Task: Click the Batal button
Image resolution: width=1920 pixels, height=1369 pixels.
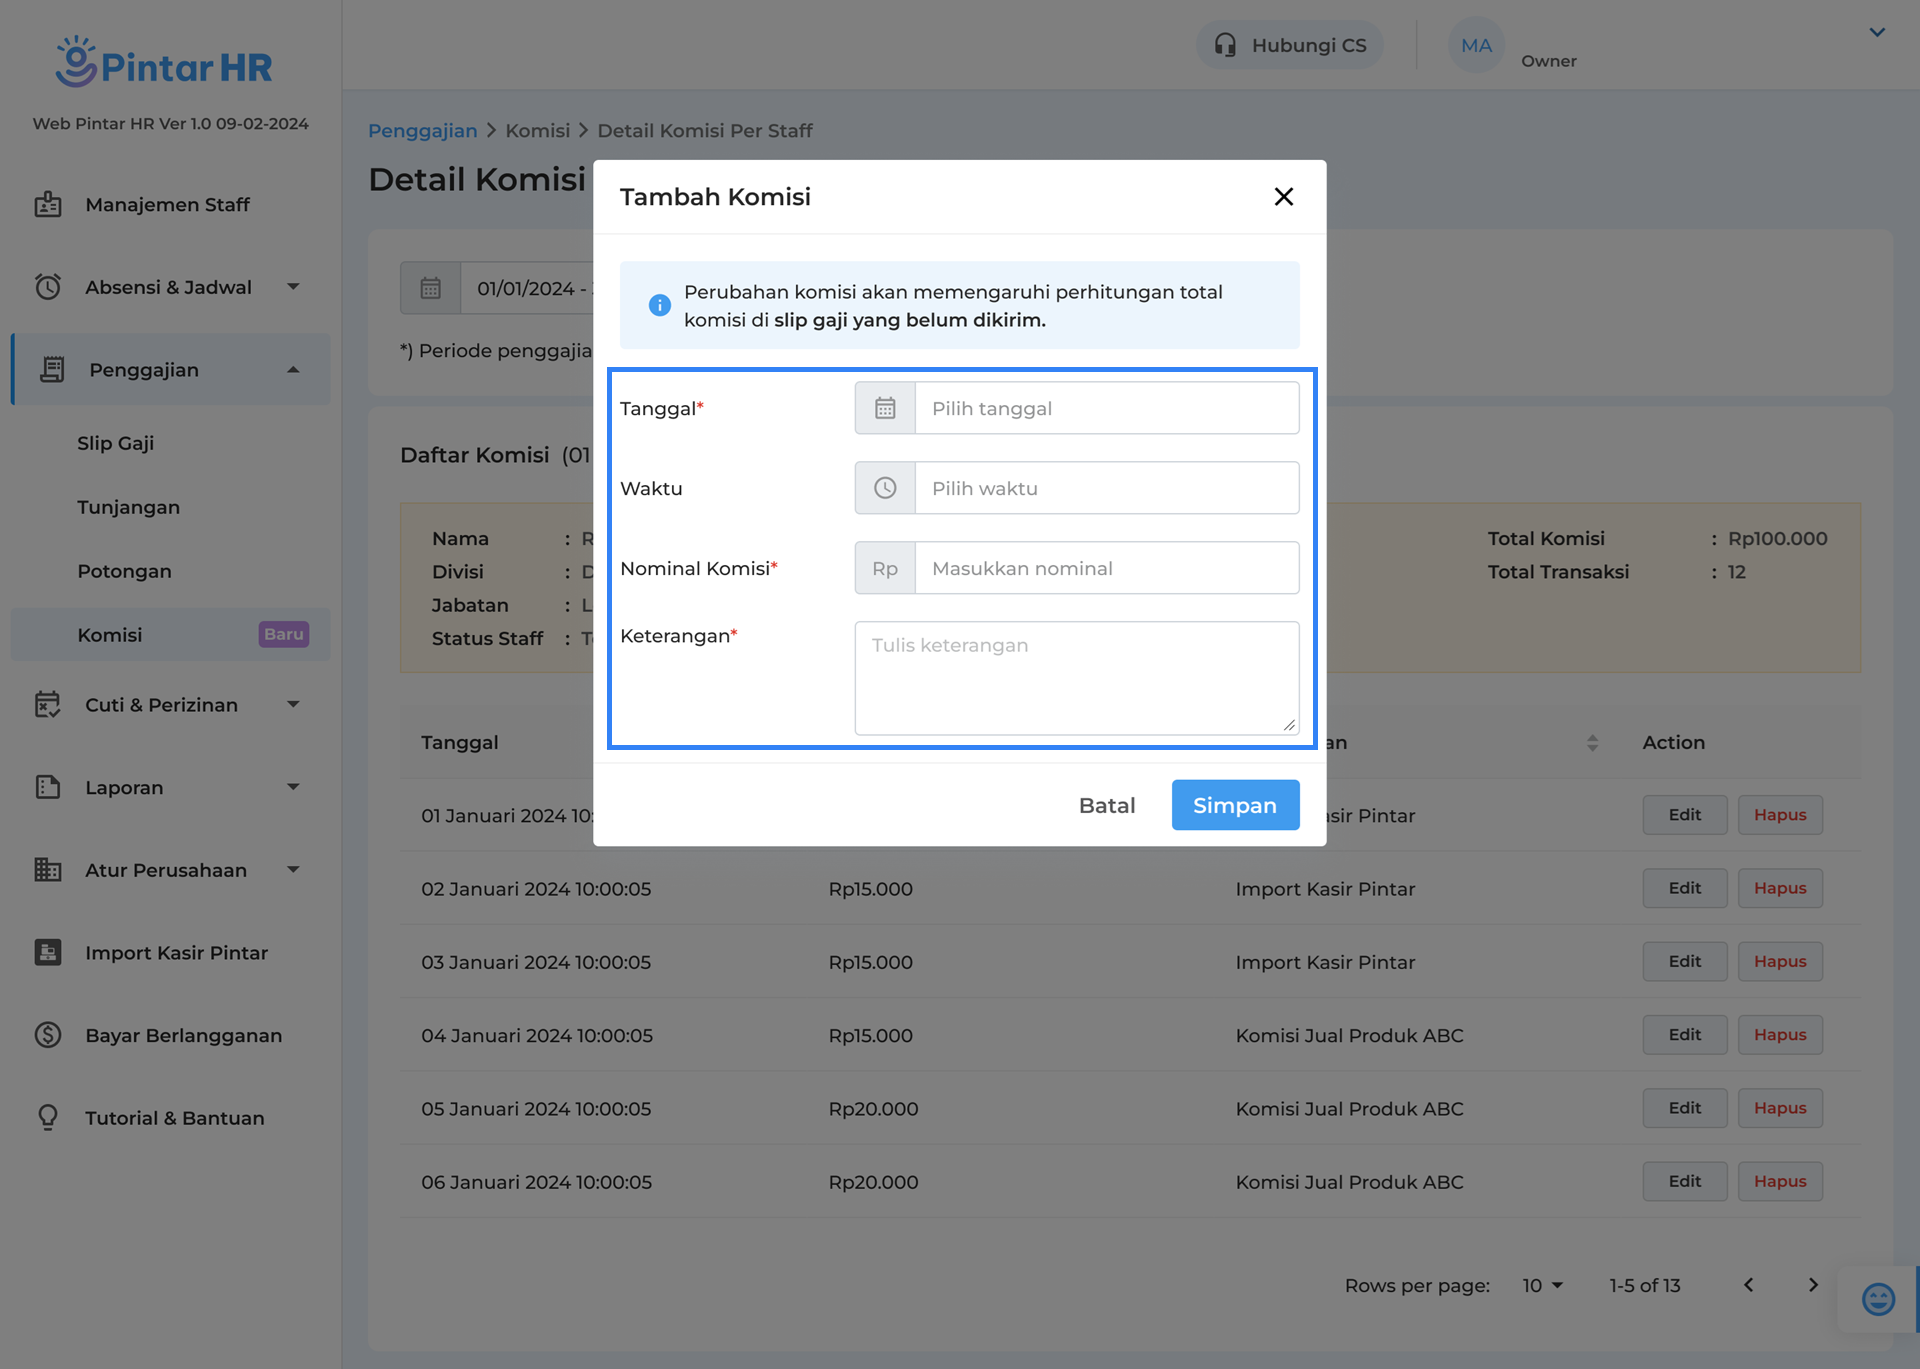Action: click(1106, 805)
